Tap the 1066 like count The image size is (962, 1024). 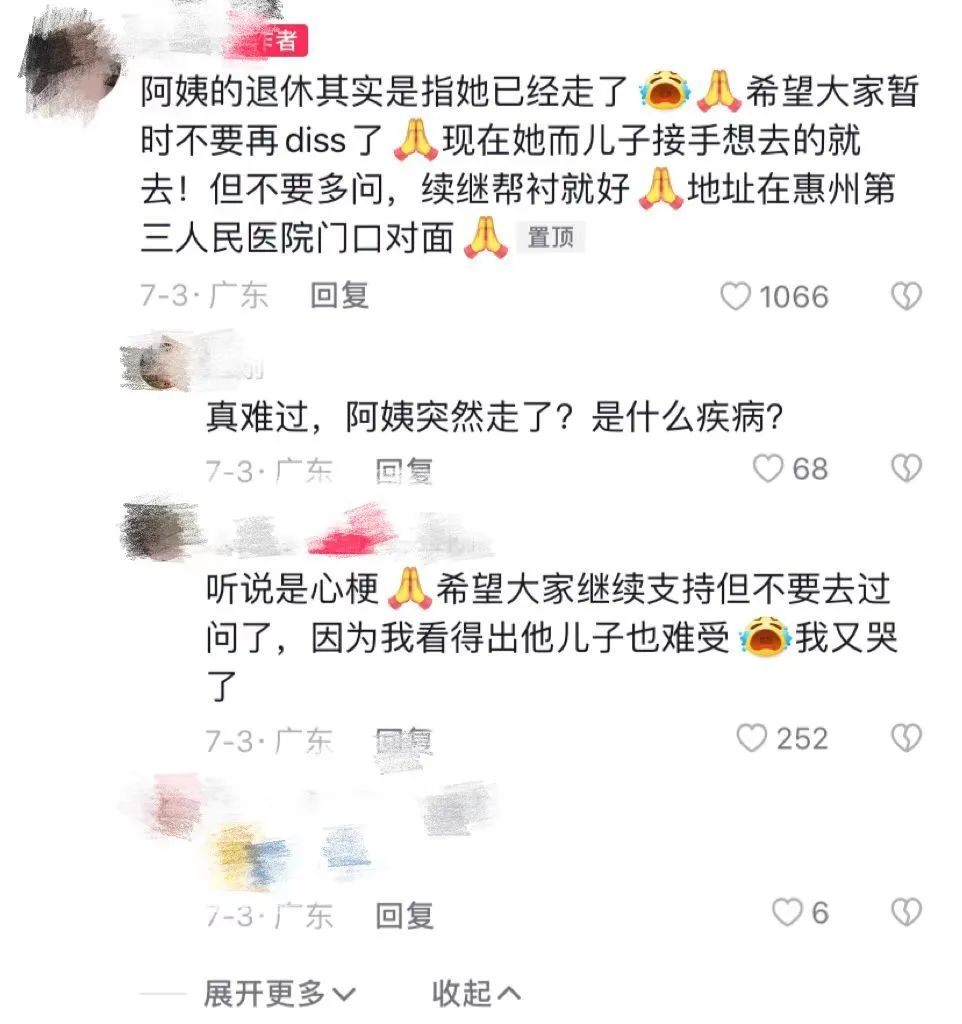click(x=794, y=297)
